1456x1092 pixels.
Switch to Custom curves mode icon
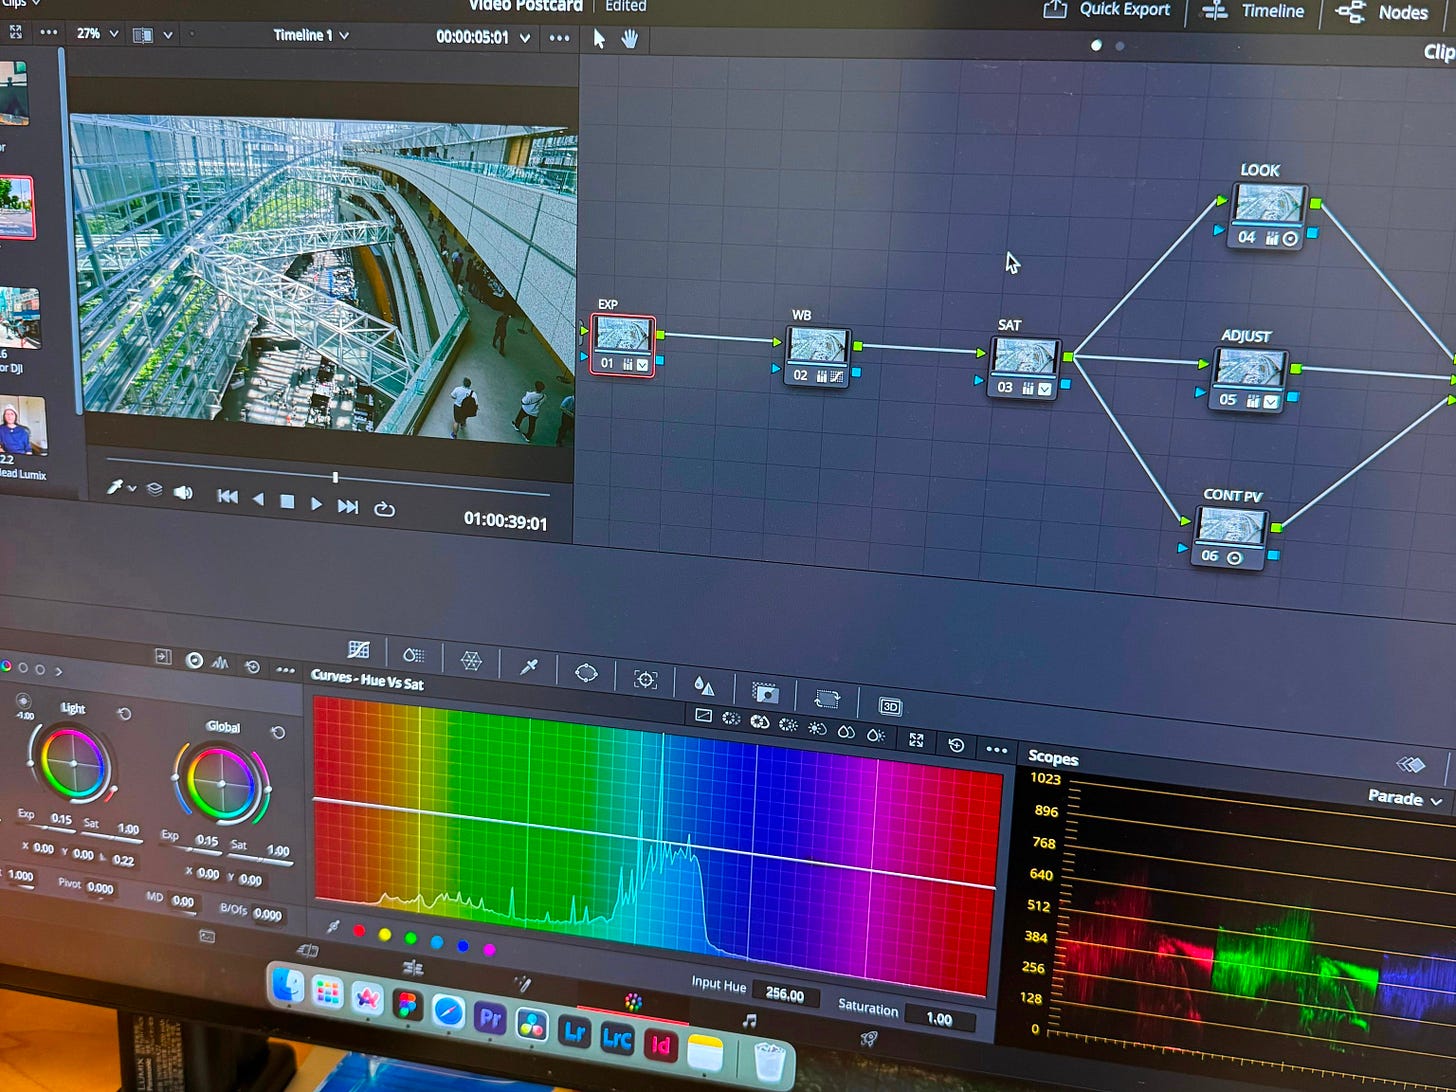click(703, 716)
